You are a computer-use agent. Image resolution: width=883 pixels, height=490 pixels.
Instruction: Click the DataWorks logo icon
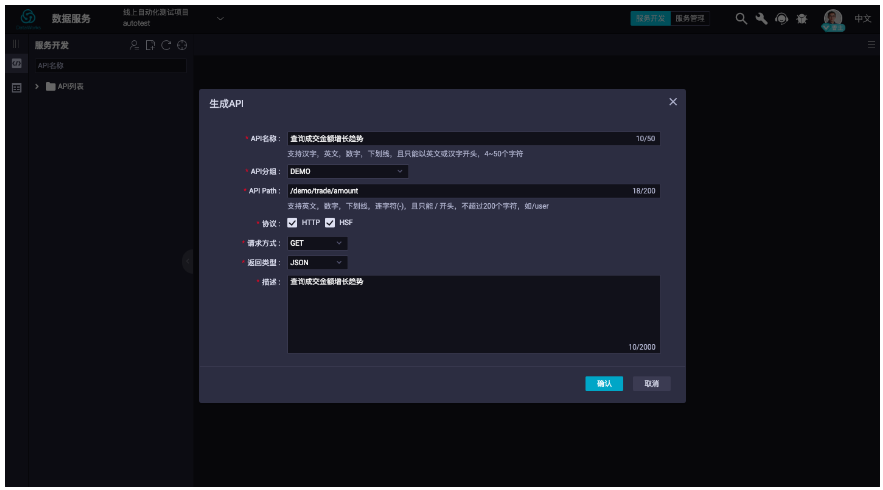click(x=28, y=17)
